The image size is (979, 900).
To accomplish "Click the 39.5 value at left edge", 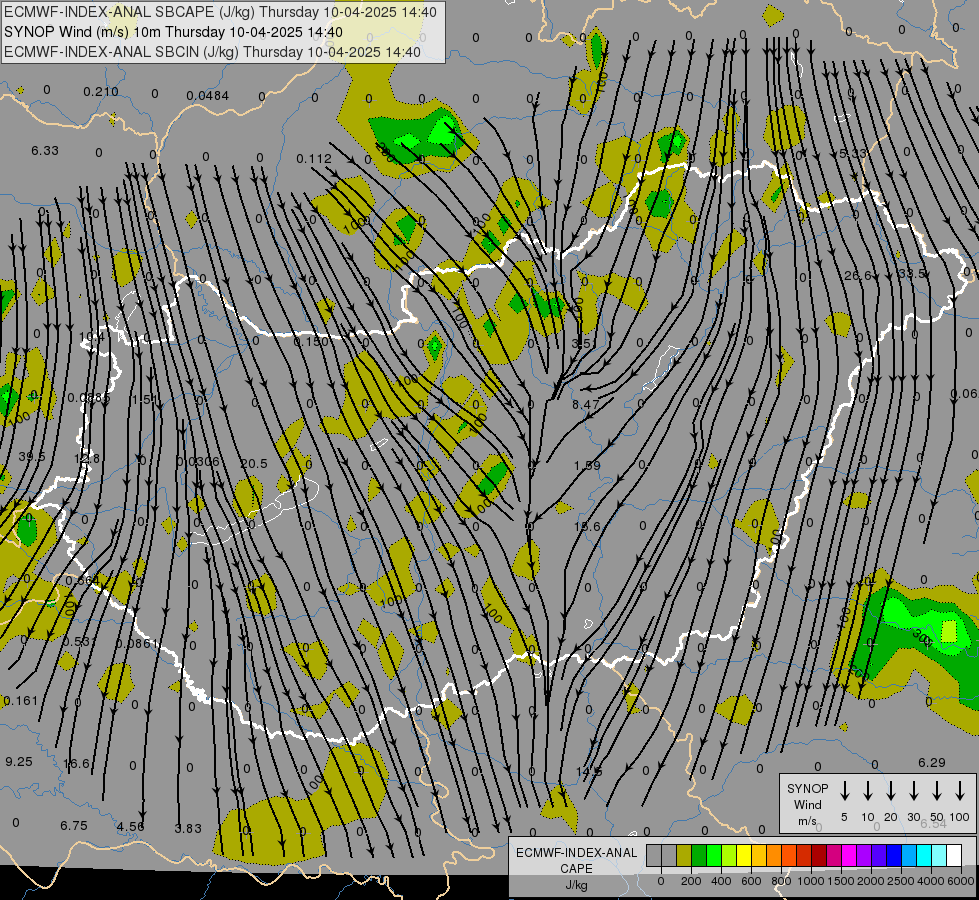I will pos(32,457).
